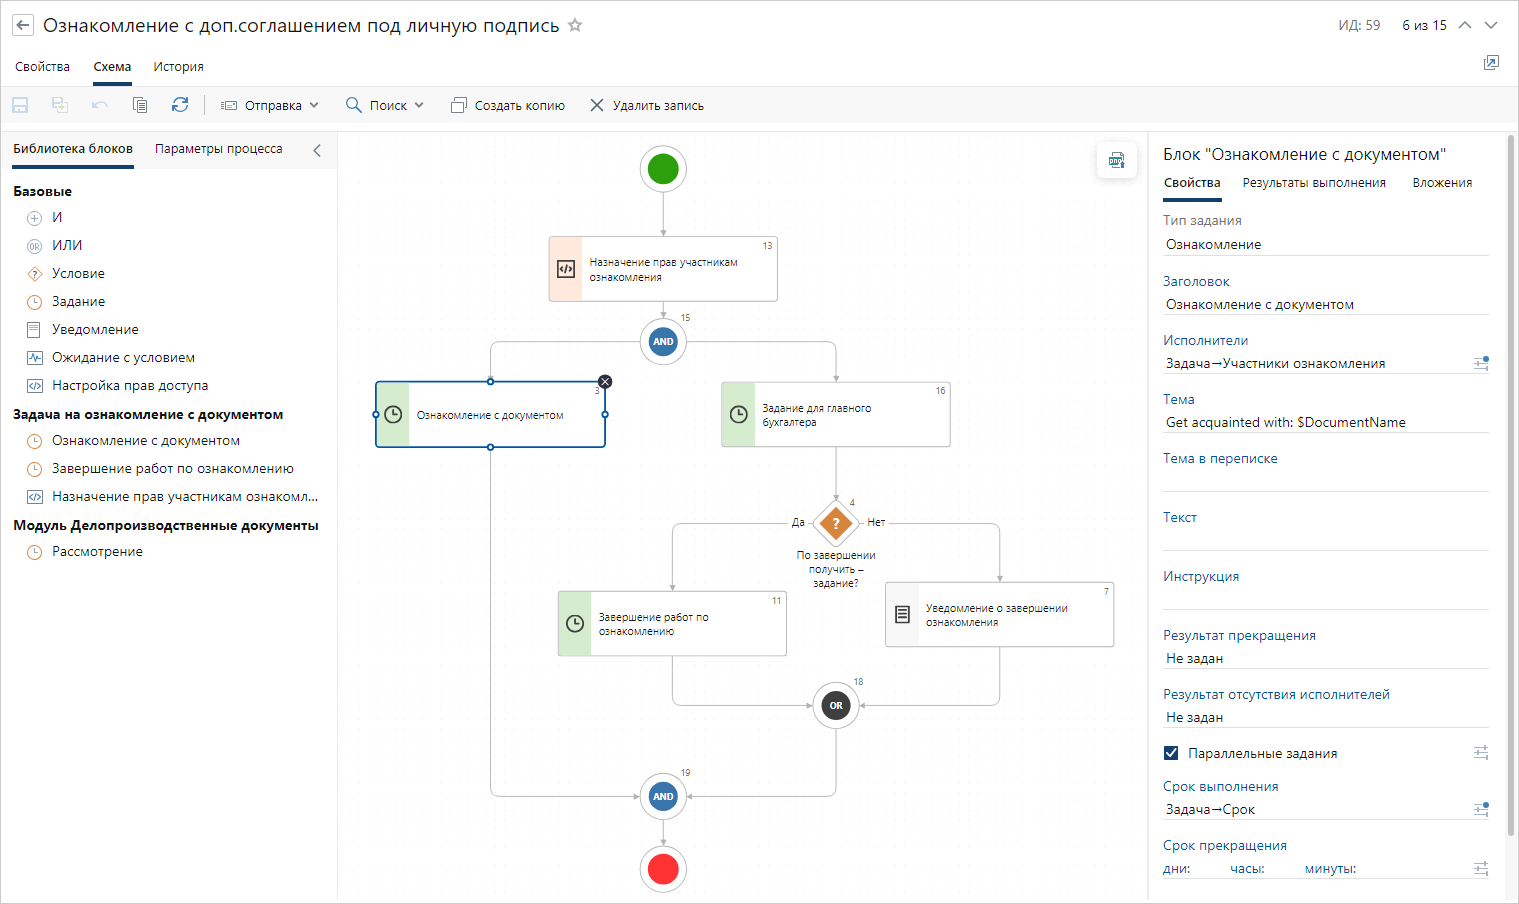Screen dimensions: 1519x904
Task: Click the green start node
Action: (x=663, y=169)
